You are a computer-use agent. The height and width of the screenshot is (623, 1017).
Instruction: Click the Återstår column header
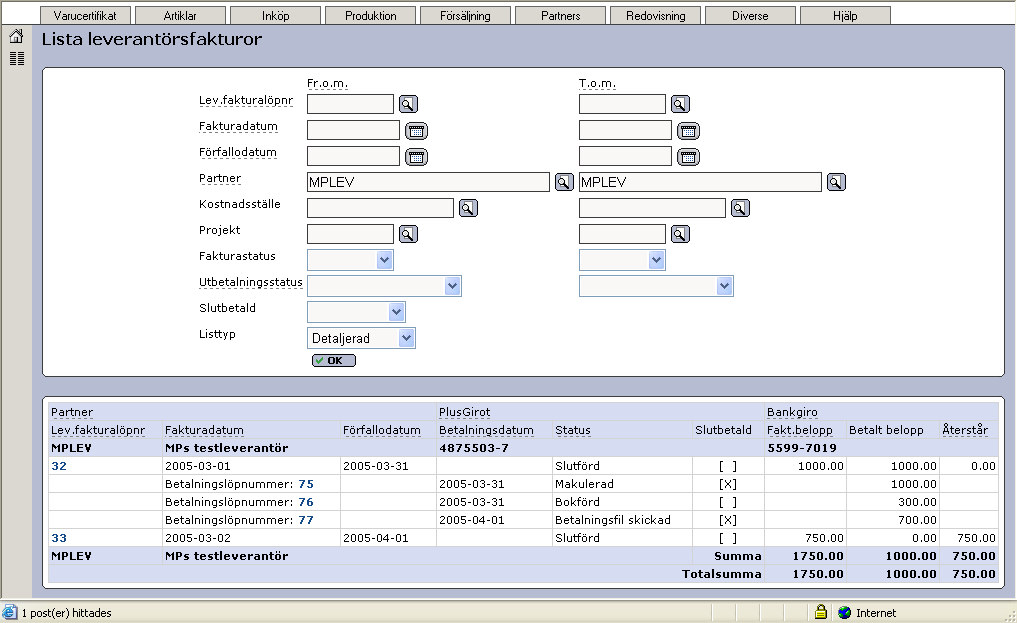965,430
